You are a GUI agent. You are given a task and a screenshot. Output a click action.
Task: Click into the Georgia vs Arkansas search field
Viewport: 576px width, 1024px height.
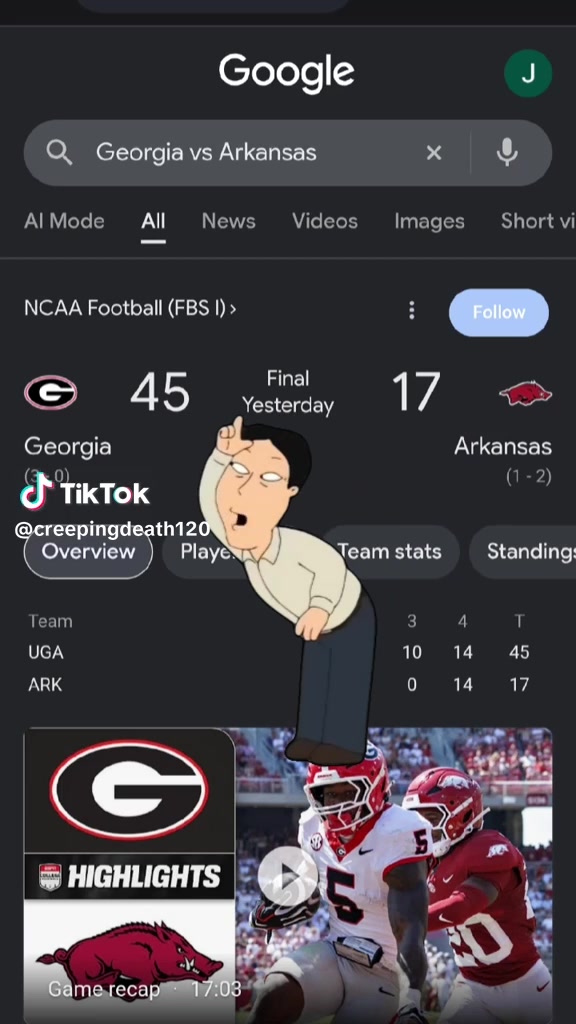point(247,153)
